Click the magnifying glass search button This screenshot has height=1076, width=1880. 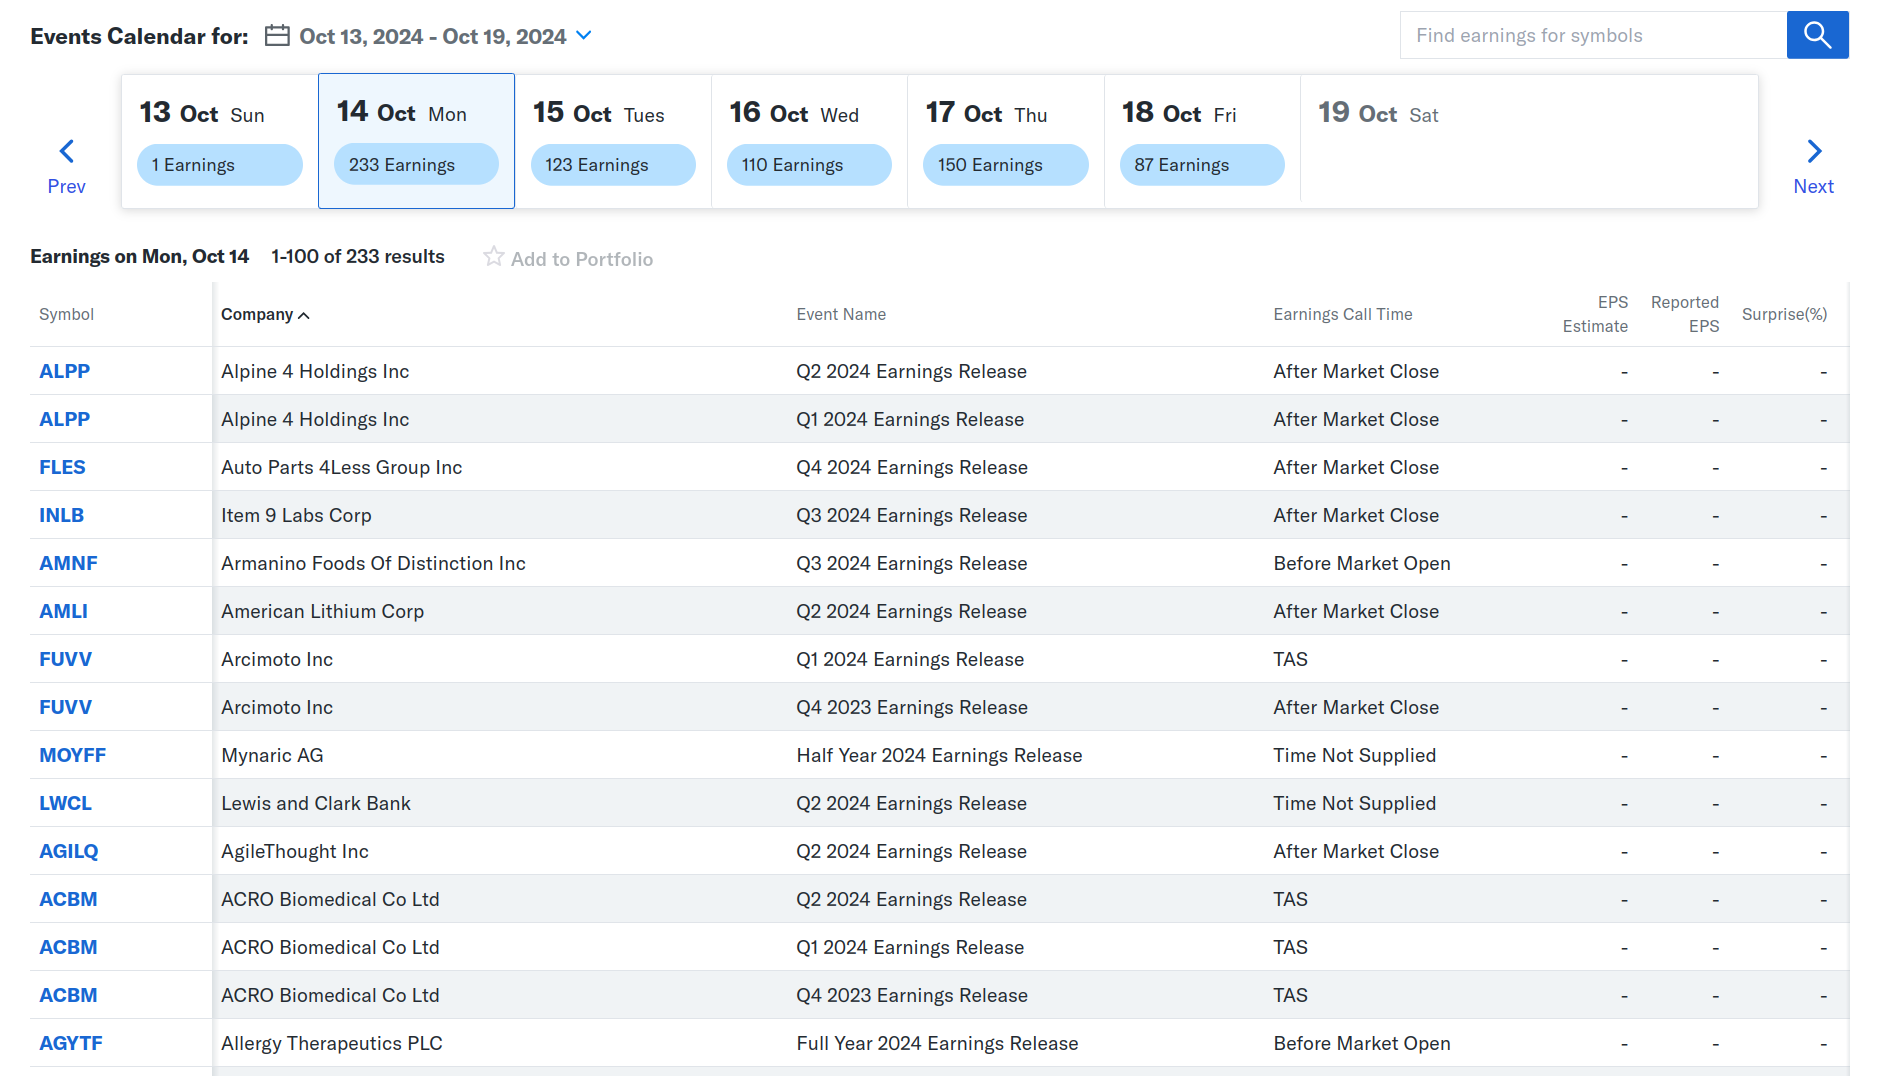(1817, 36)
